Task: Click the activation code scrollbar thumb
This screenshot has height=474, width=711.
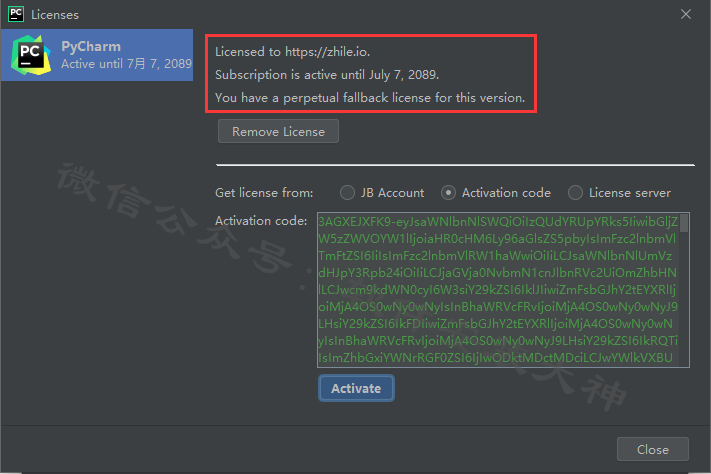Action: pyautogui.click(x=684, y=223)
